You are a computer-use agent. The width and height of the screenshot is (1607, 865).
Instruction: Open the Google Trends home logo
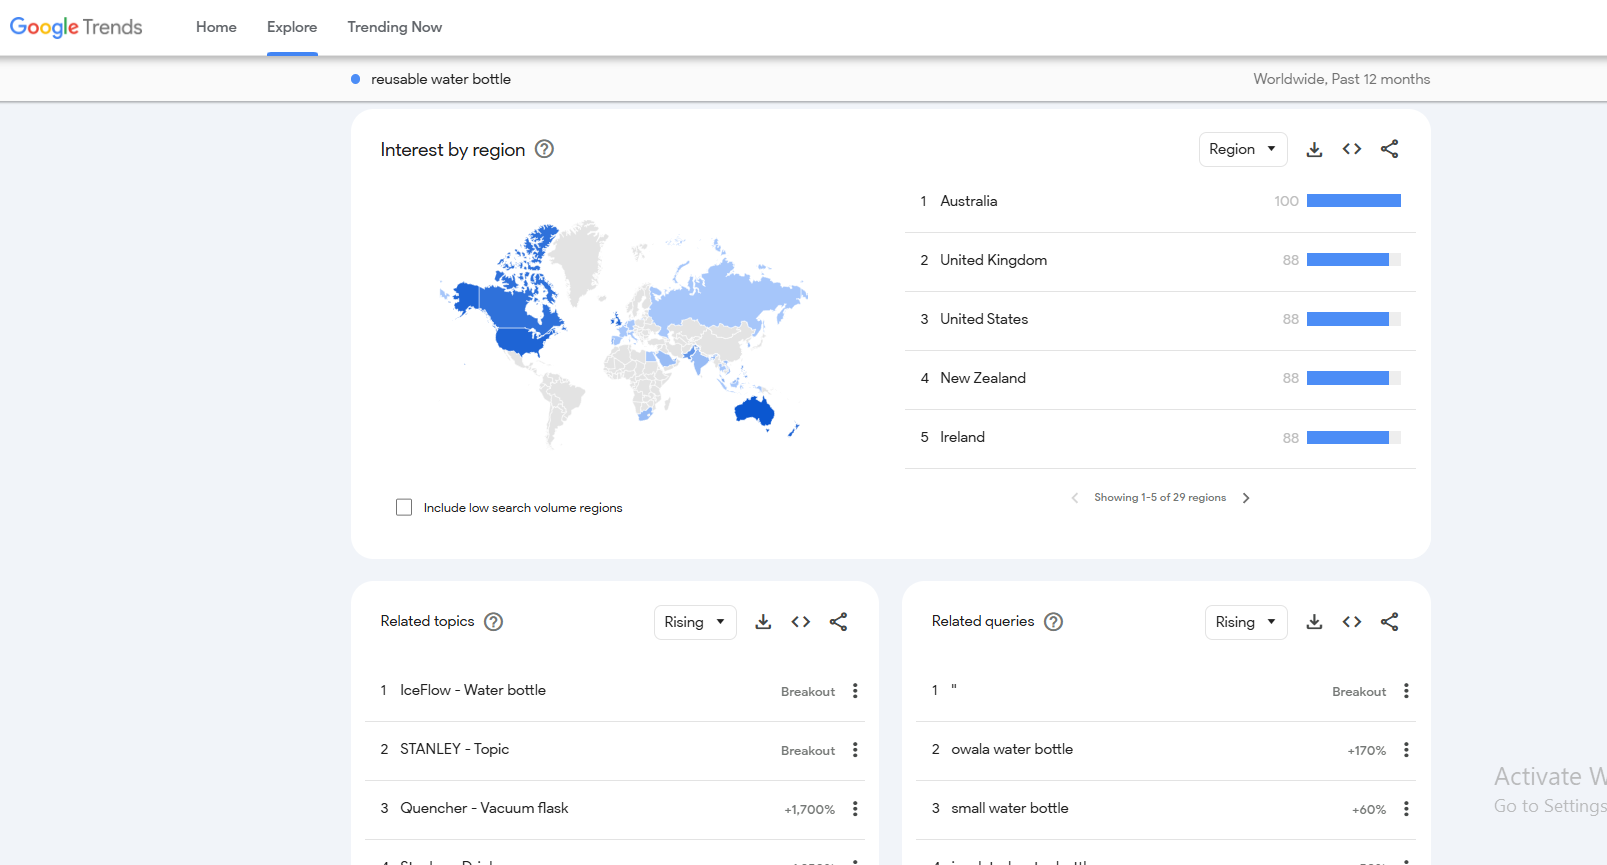pyautogui.click(x=76, y=27)
